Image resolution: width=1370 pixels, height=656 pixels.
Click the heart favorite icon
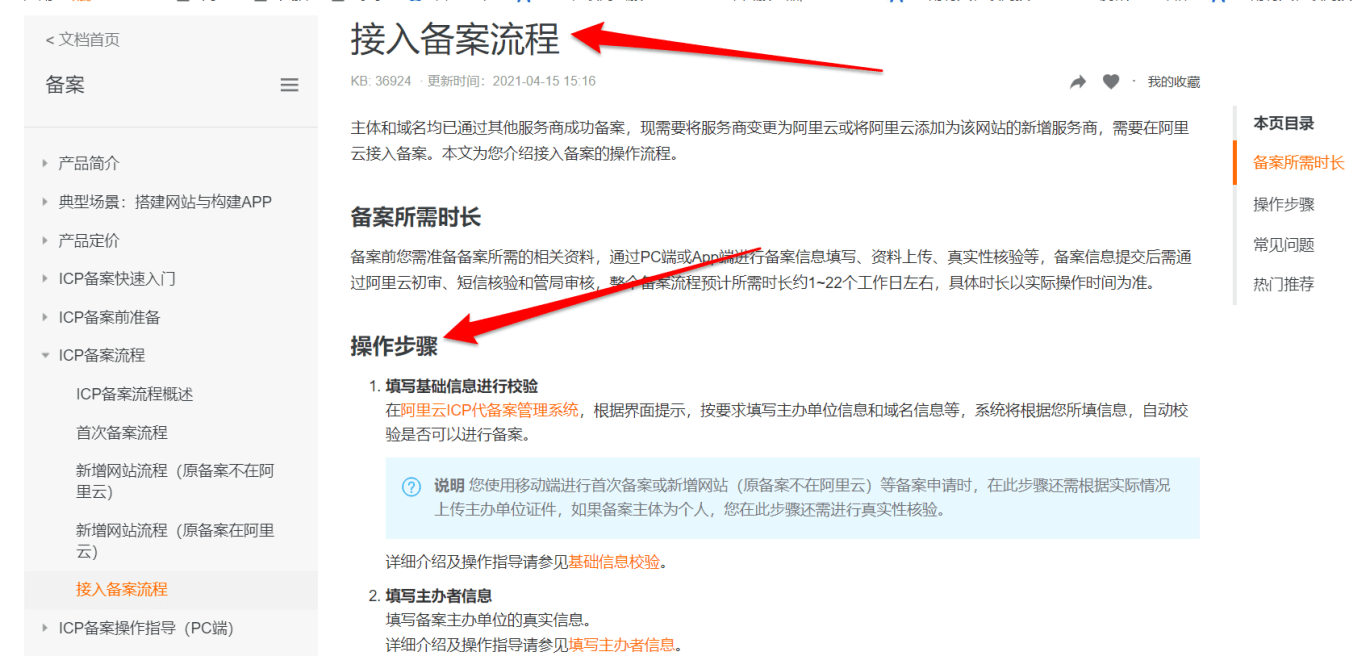(x=1111, y=82)
